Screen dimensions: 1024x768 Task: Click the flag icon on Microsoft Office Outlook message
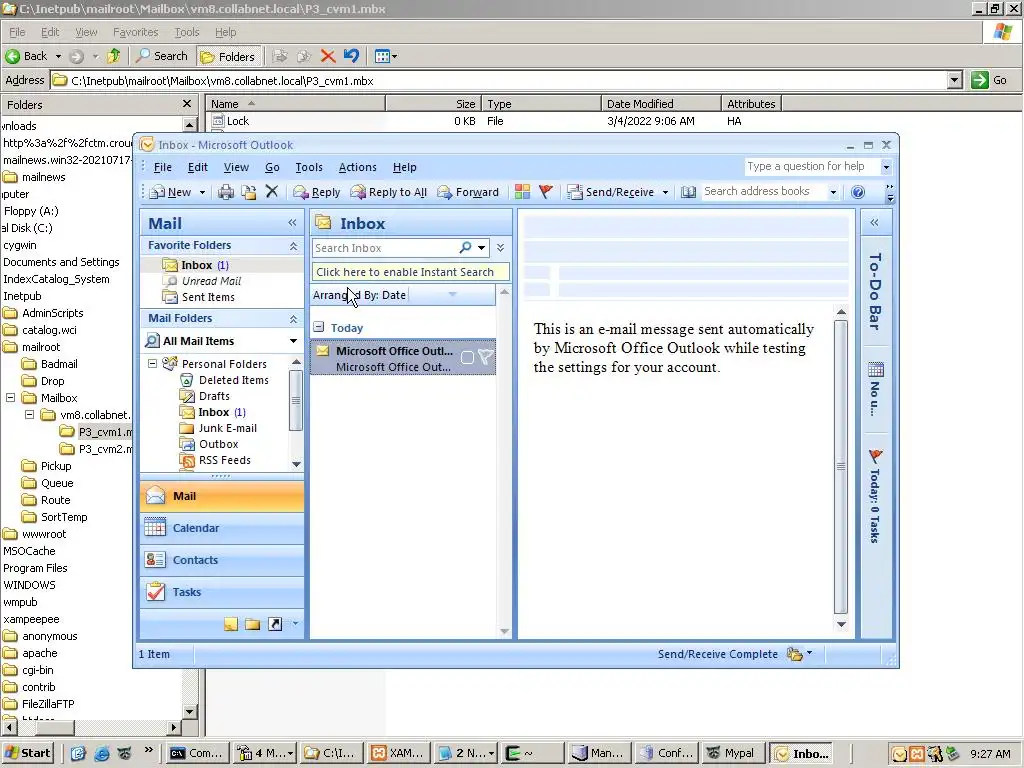[x=485, y=357]
